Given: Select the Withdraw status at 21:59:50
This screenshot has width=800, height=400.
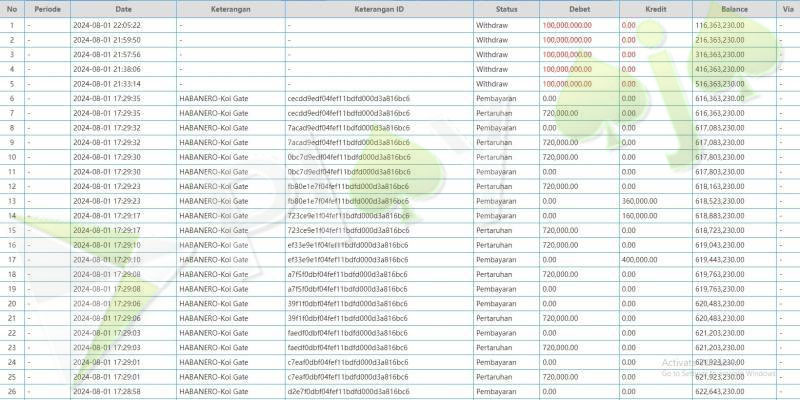Looking at the screenshot, I should coord(492,39).
